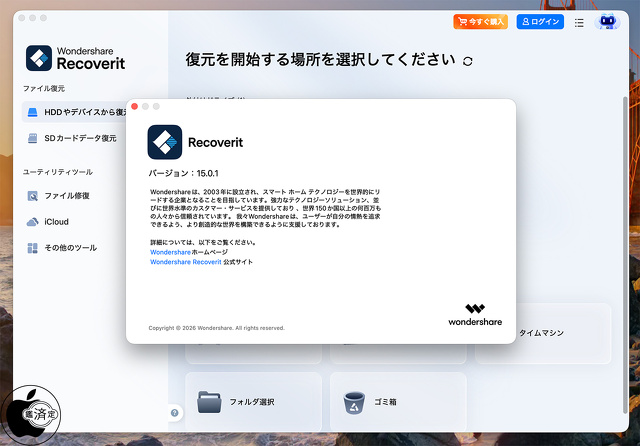This screenshot has width=640, height=446.
Task: Click the refresh icon beside the heading
Action: point(468,61)
